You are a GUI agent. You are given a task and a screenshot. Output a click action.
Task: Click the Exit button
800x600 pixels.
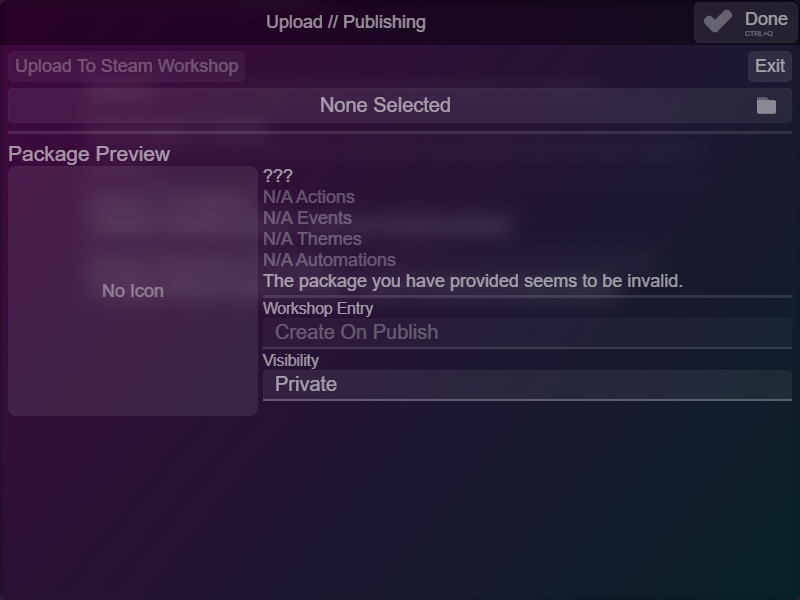pos(770,66)
